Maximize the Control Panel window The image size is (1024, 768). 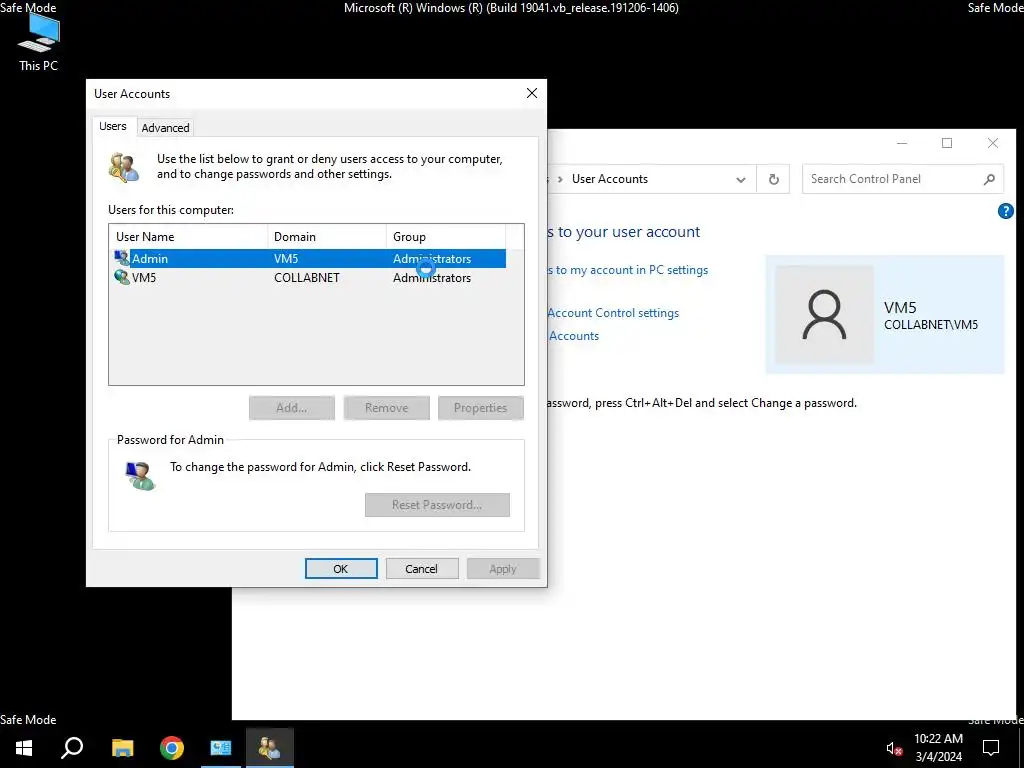coord(947,143)
